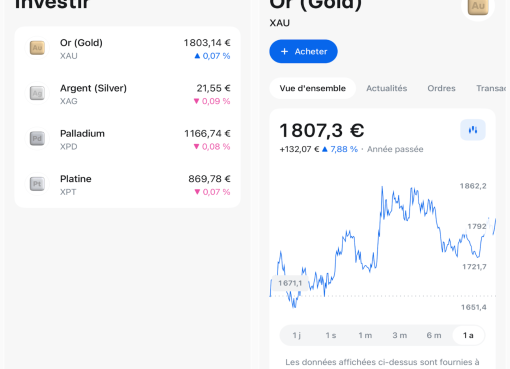Choose the 3 m chart period
The image size is (510, 369).
(x=399, y=335)
